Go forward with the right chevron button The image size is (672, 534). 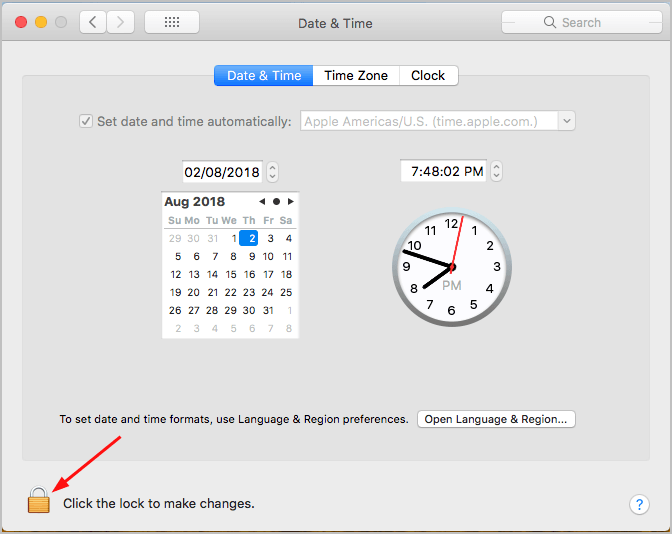(120, 22)
